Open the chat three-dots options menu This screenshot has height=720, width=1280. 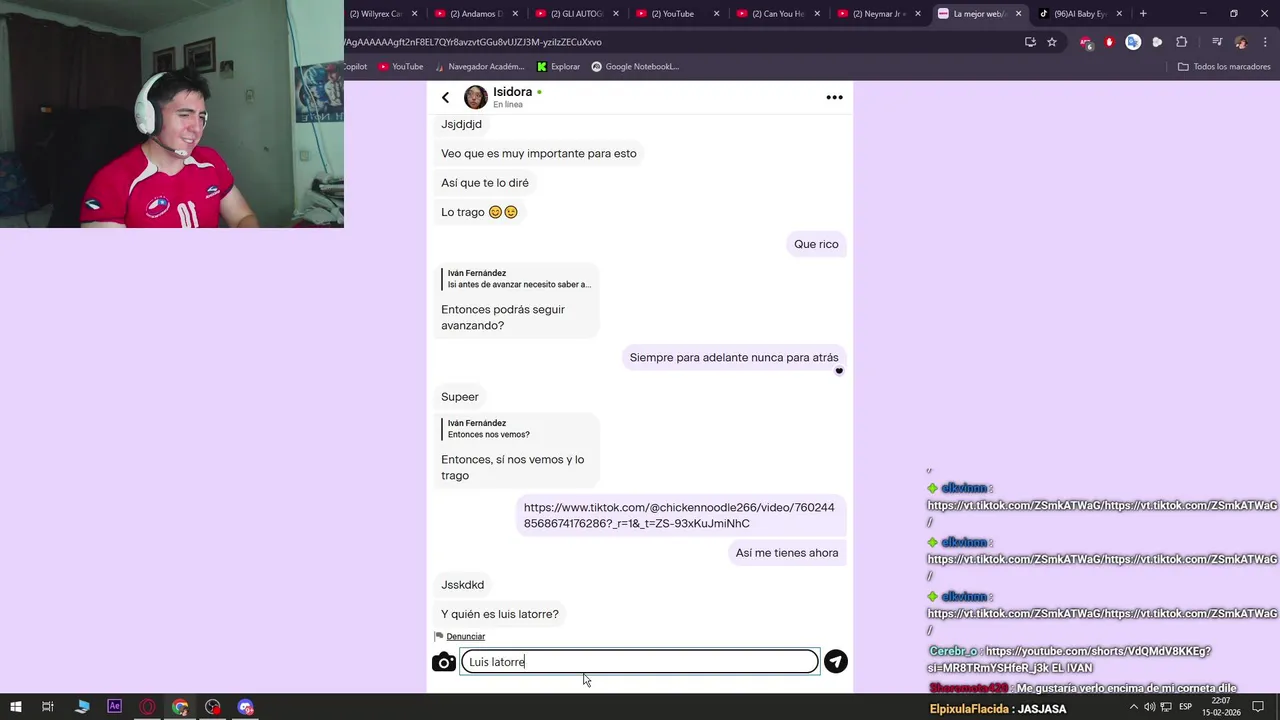pos(834,97)
